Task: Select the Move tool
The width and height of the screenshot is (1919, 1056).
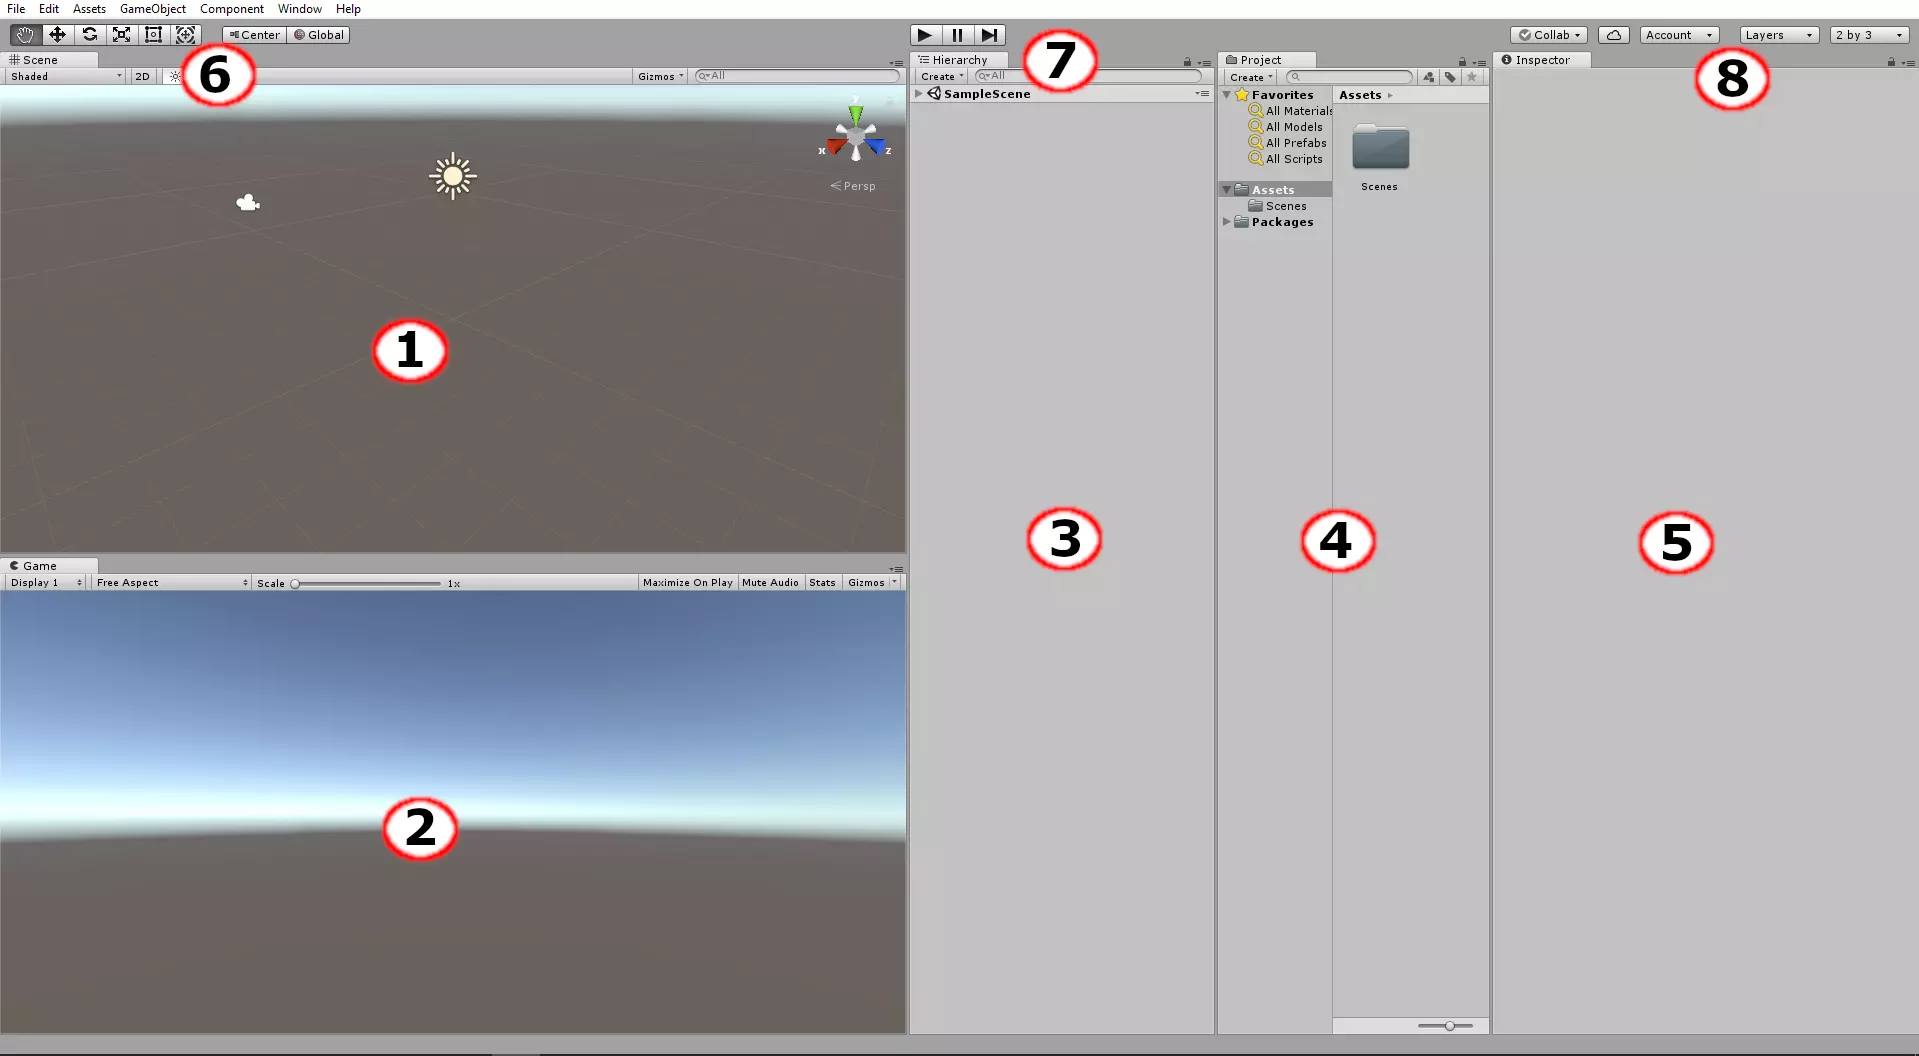Action: [x=57, y=35]
